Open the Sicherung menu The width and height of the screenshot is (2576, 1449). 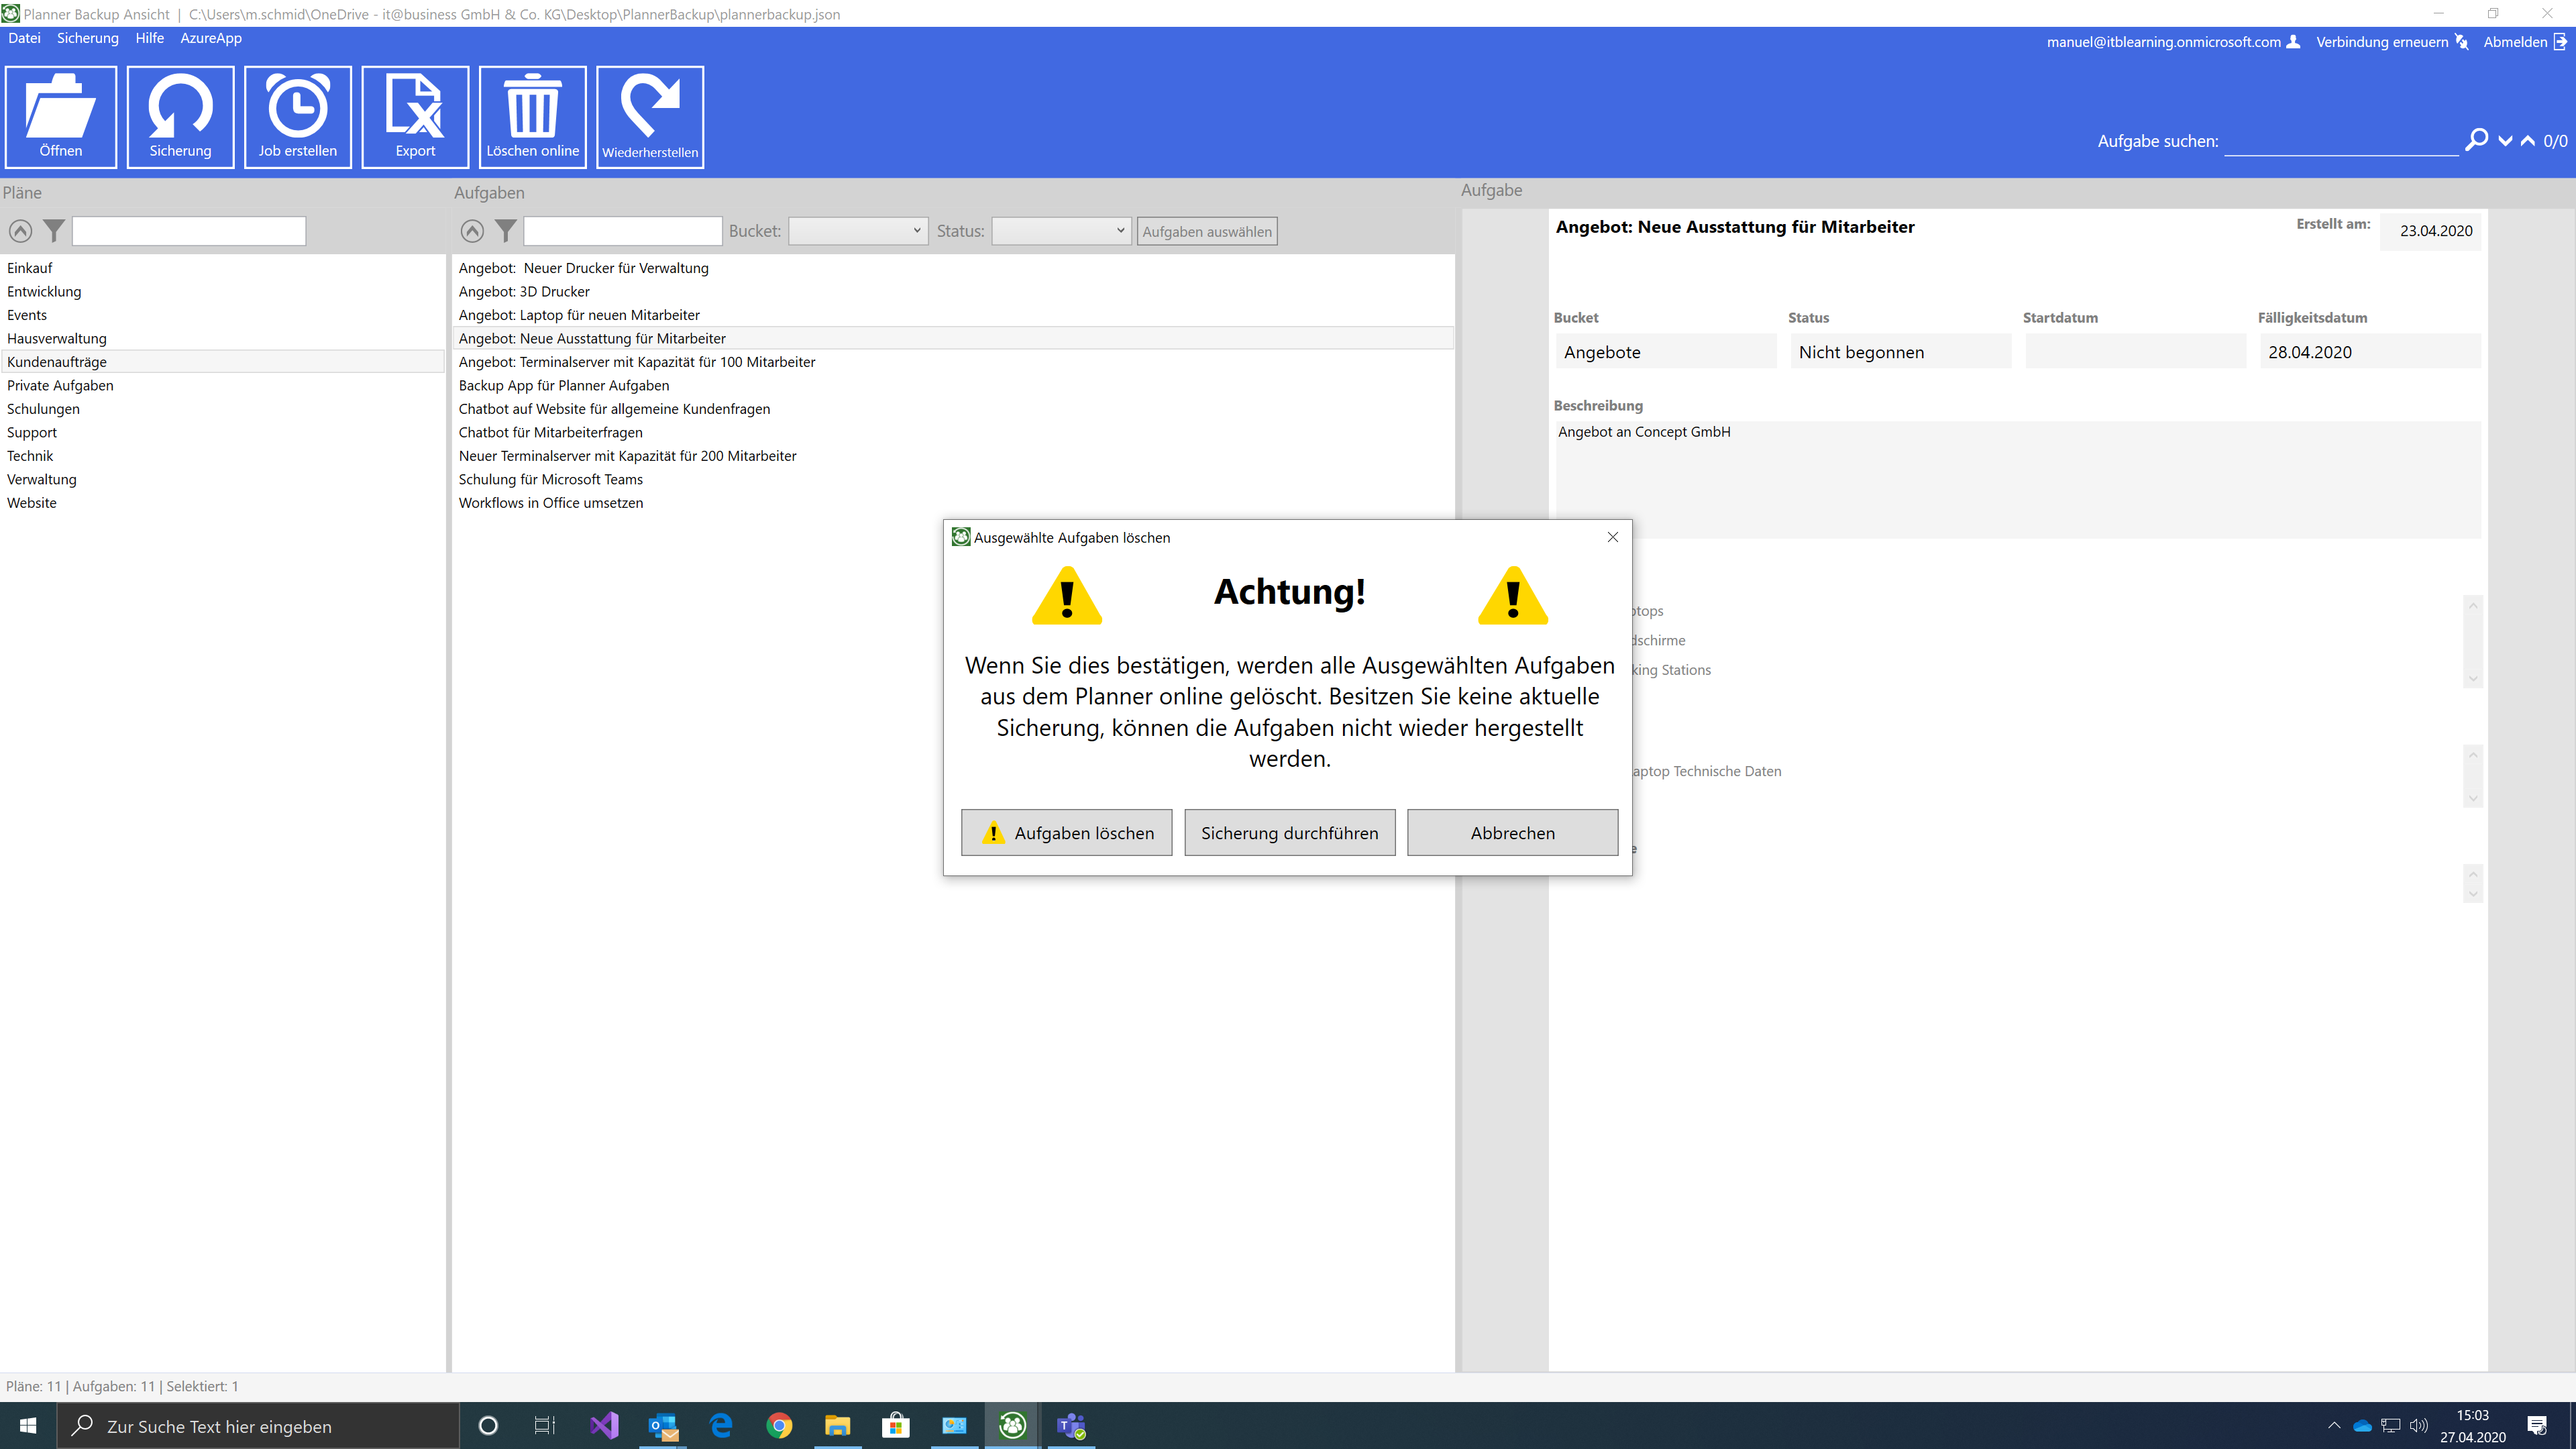tap(87, 38)
